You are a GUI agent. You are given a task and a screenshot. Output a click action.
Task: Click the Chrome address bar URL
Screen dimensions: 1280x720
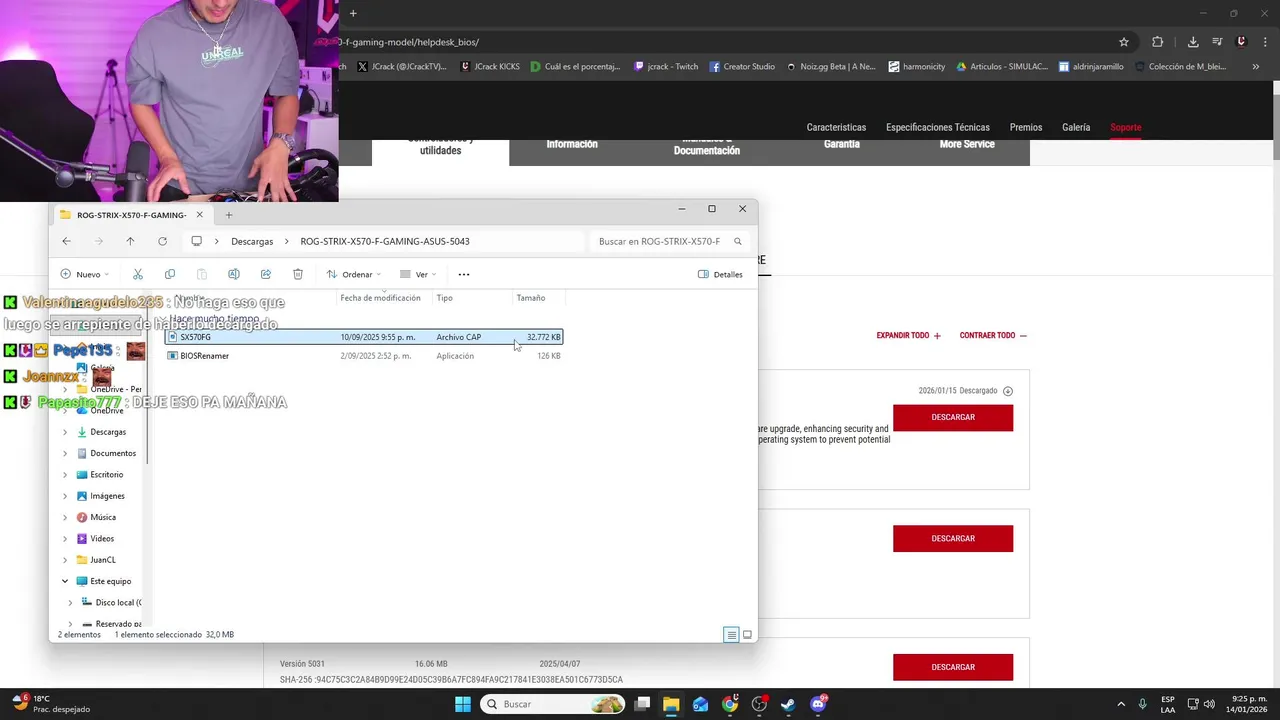click(x=410, y=42)
